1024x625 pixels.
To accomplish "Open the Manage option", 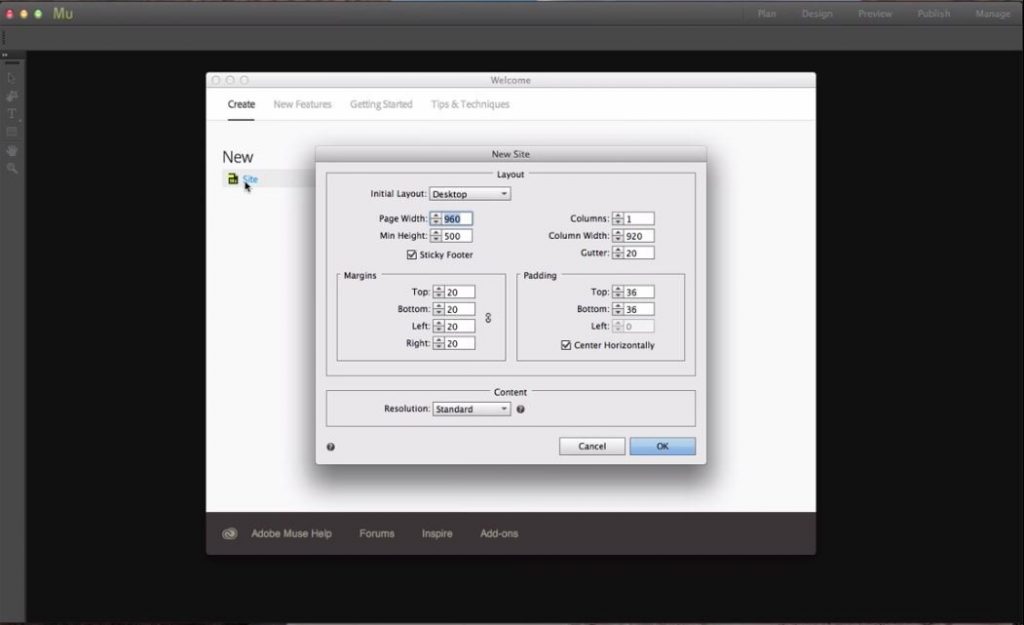I will click(993, 14).
